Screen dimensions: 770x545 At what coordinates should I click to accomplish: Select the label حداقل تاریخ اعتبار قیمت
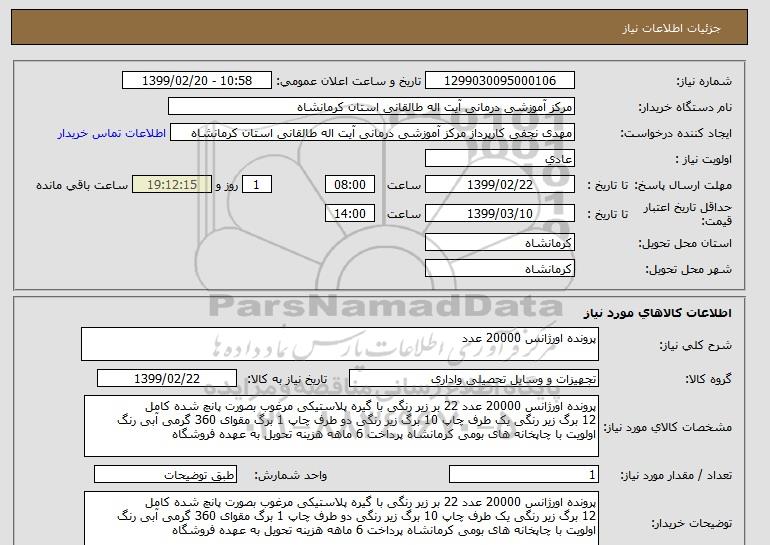688,214
